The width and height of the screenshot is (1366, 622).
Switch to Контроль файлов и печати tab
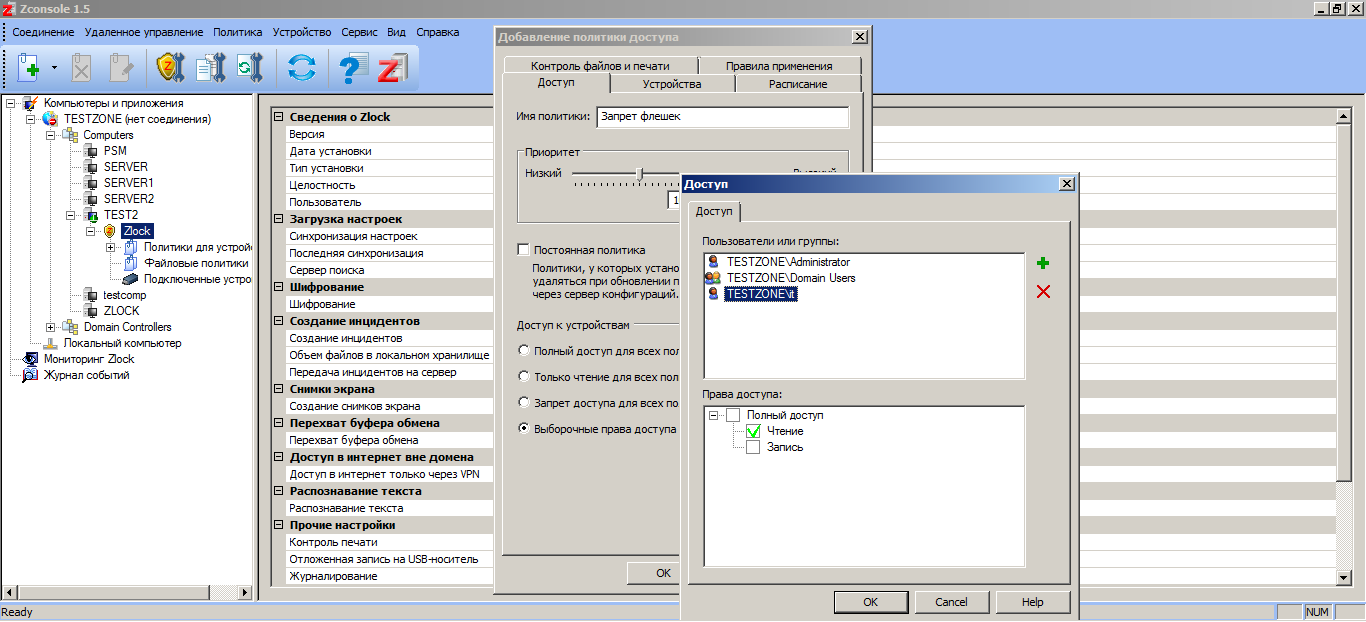coord(600,66)
